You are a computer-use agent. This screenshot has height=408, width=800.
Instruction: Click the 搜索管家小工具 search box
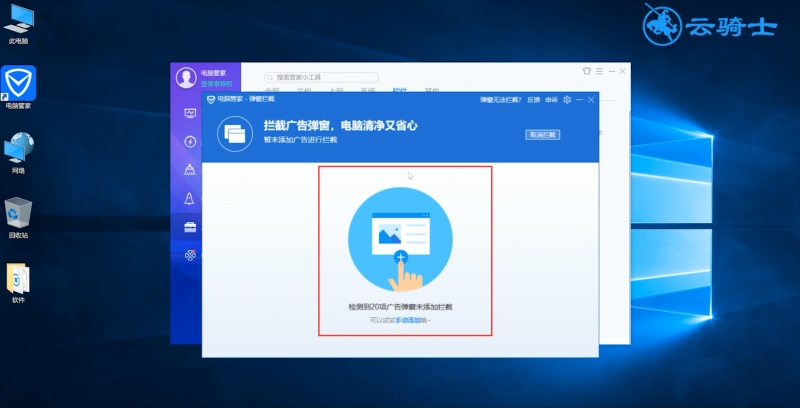click(x=321, y=78)
